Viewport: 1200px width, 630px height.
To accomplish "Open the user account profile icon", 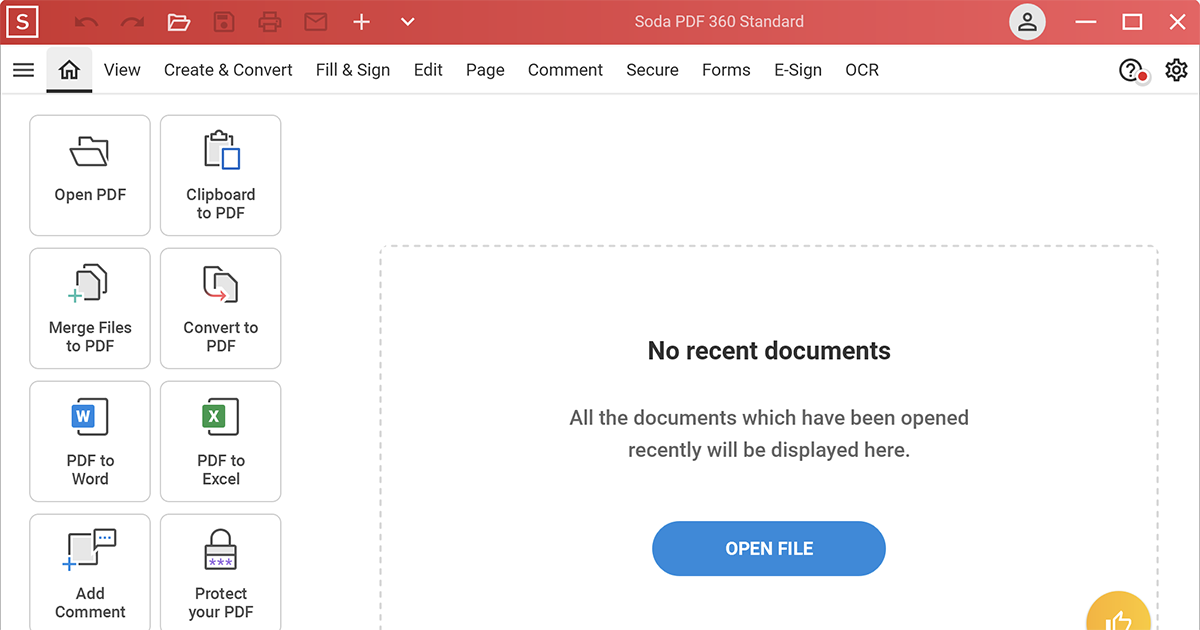I will tap(1027, 22).
